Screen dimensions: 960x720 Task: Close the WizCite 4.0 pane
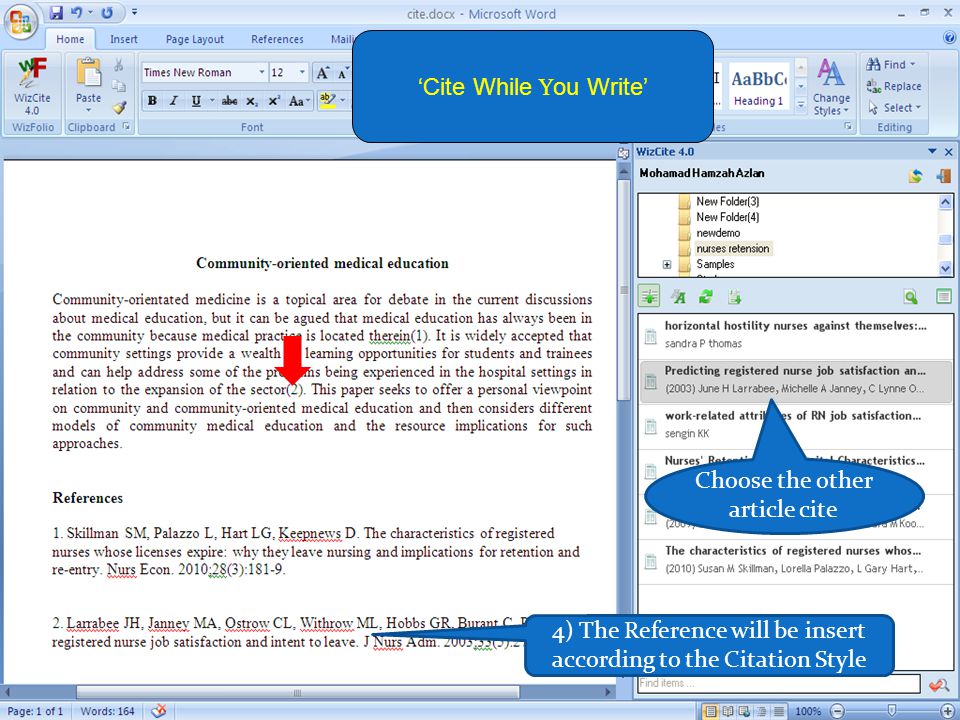coord(948,151)
